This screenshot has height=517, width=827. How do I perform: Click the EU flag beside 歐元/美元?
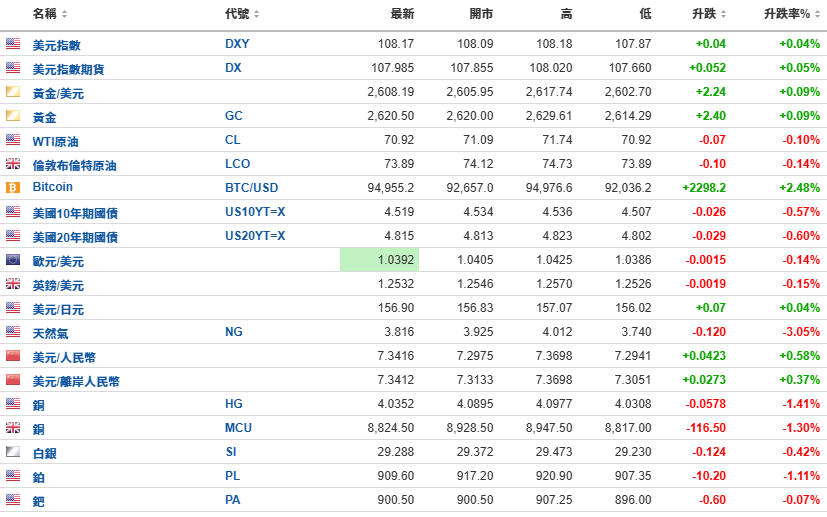coord(13,260)
